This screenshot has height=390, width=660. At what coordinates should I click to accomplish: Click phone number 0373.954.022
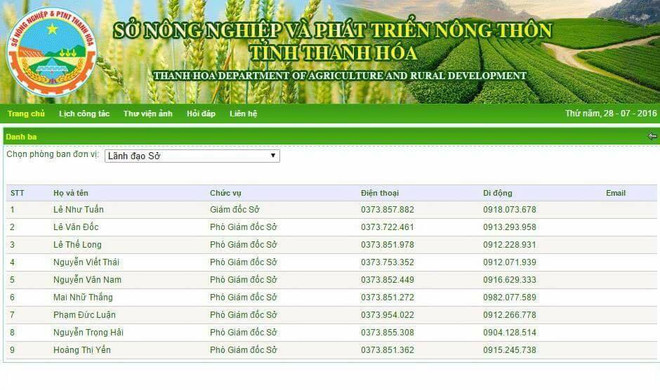tap(387, 315)
